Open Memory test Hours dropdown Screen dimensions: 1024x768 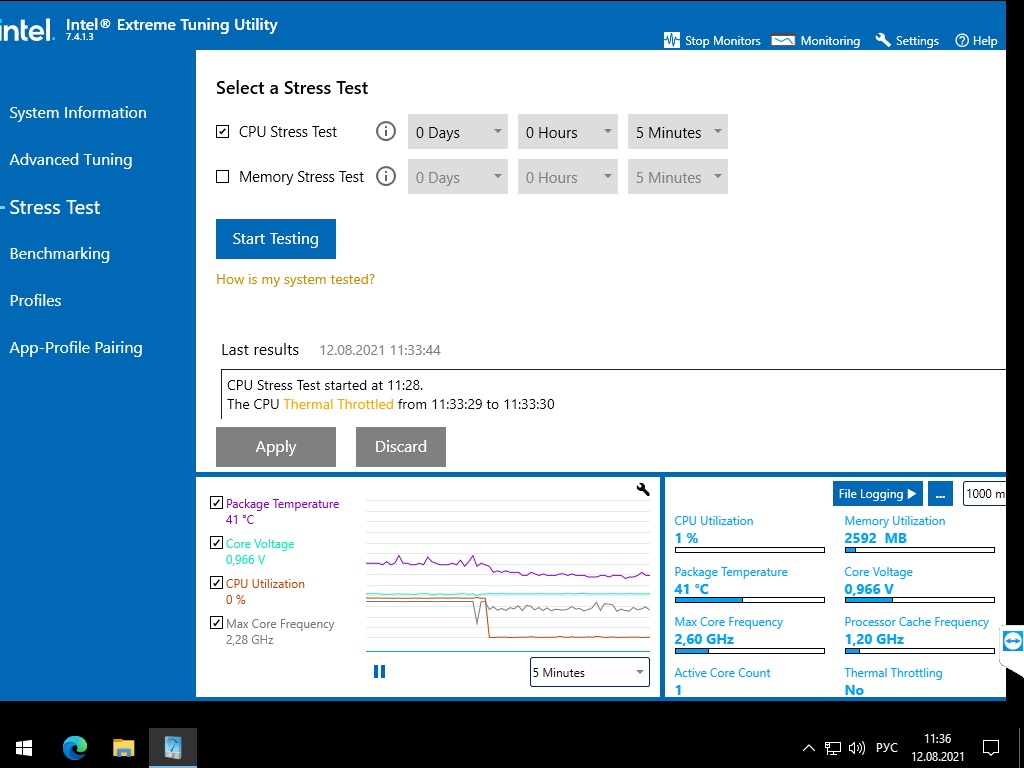tap(568, 177)
